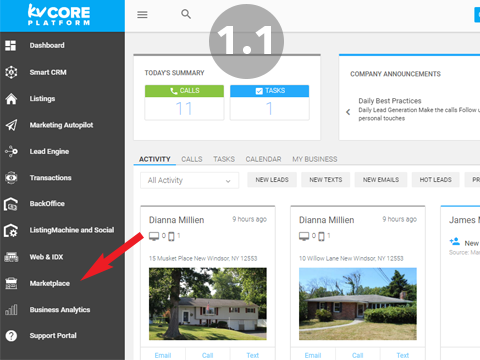
Task: Click the Listings house icon
Action: 11,99
